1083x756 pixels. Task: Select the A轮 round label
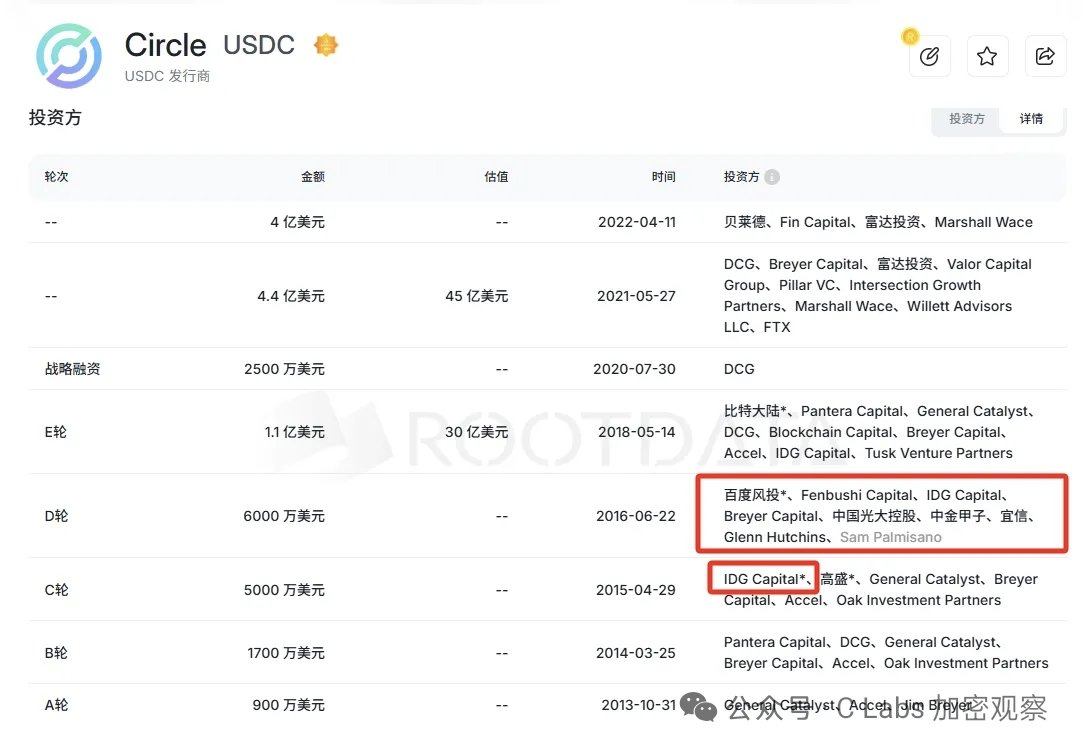[x=57, y=706]
